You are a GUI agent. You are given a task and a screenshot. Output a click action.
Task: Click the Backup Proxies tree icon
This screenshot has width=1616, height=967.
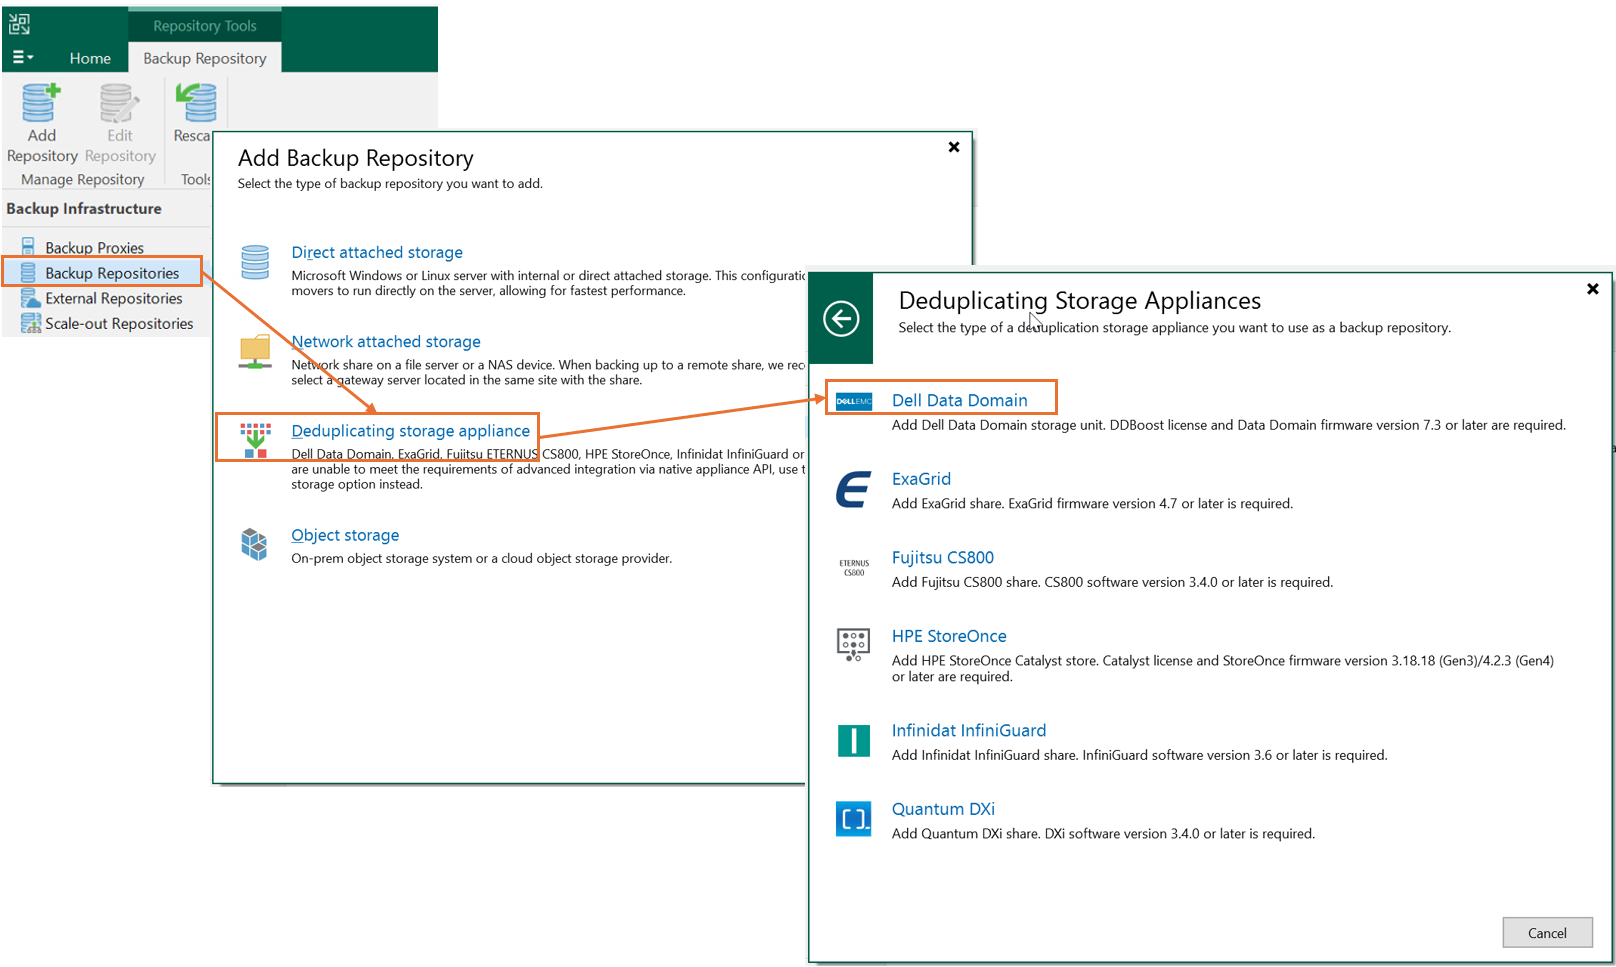[29, 246]
